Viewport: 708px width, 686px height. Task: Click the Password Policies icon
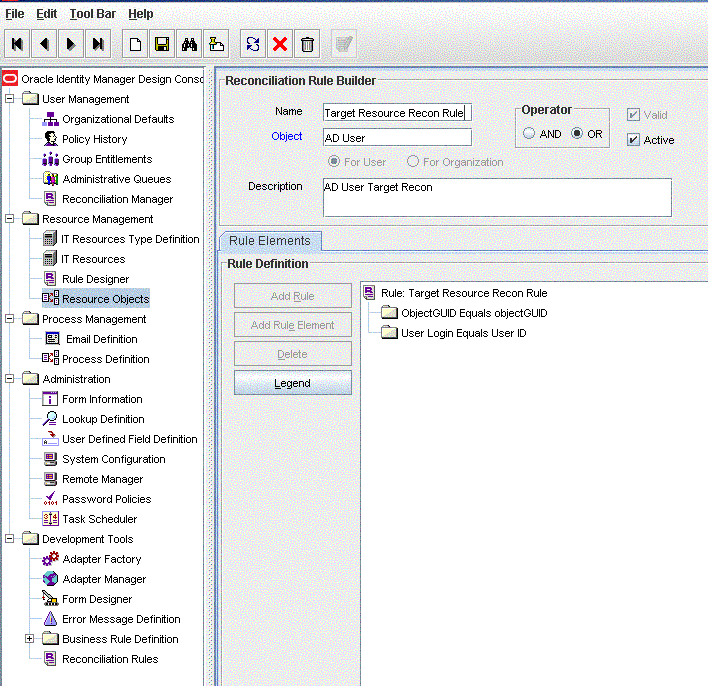coord(51,499)
